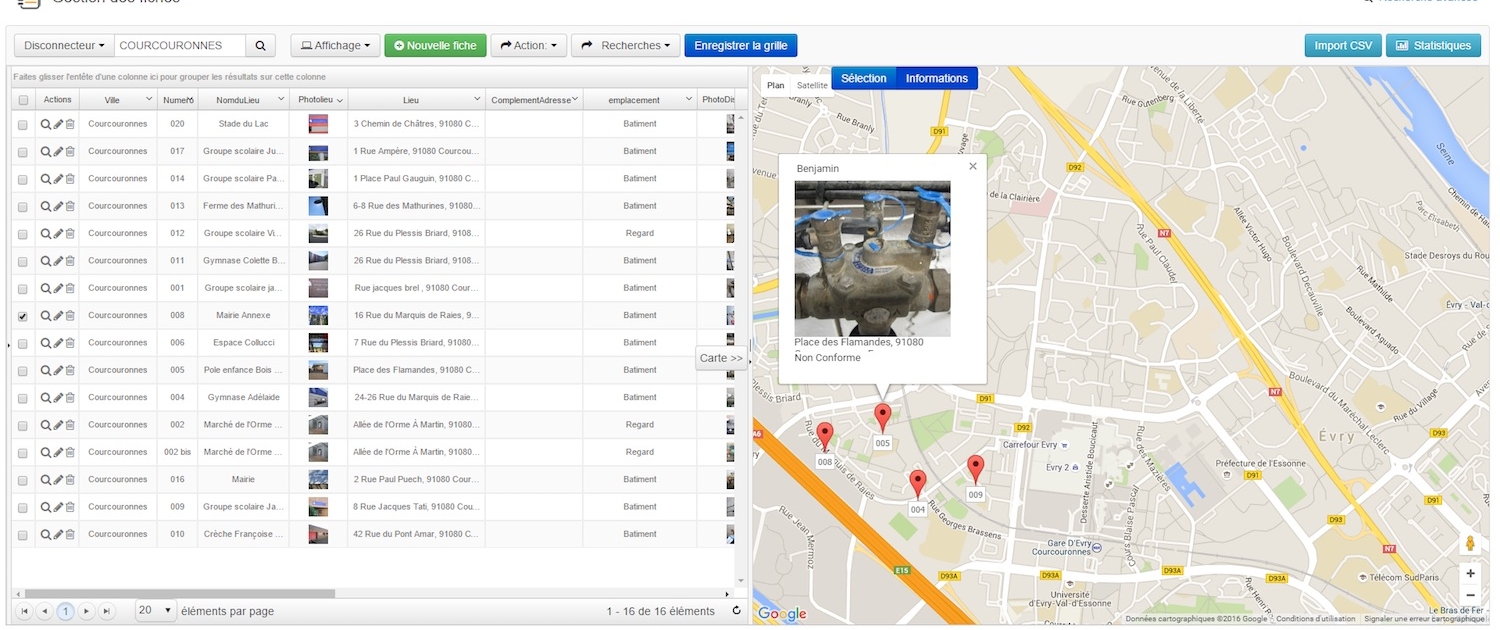
Task: Go to next grid page
Action: click(x=87, y=611)
